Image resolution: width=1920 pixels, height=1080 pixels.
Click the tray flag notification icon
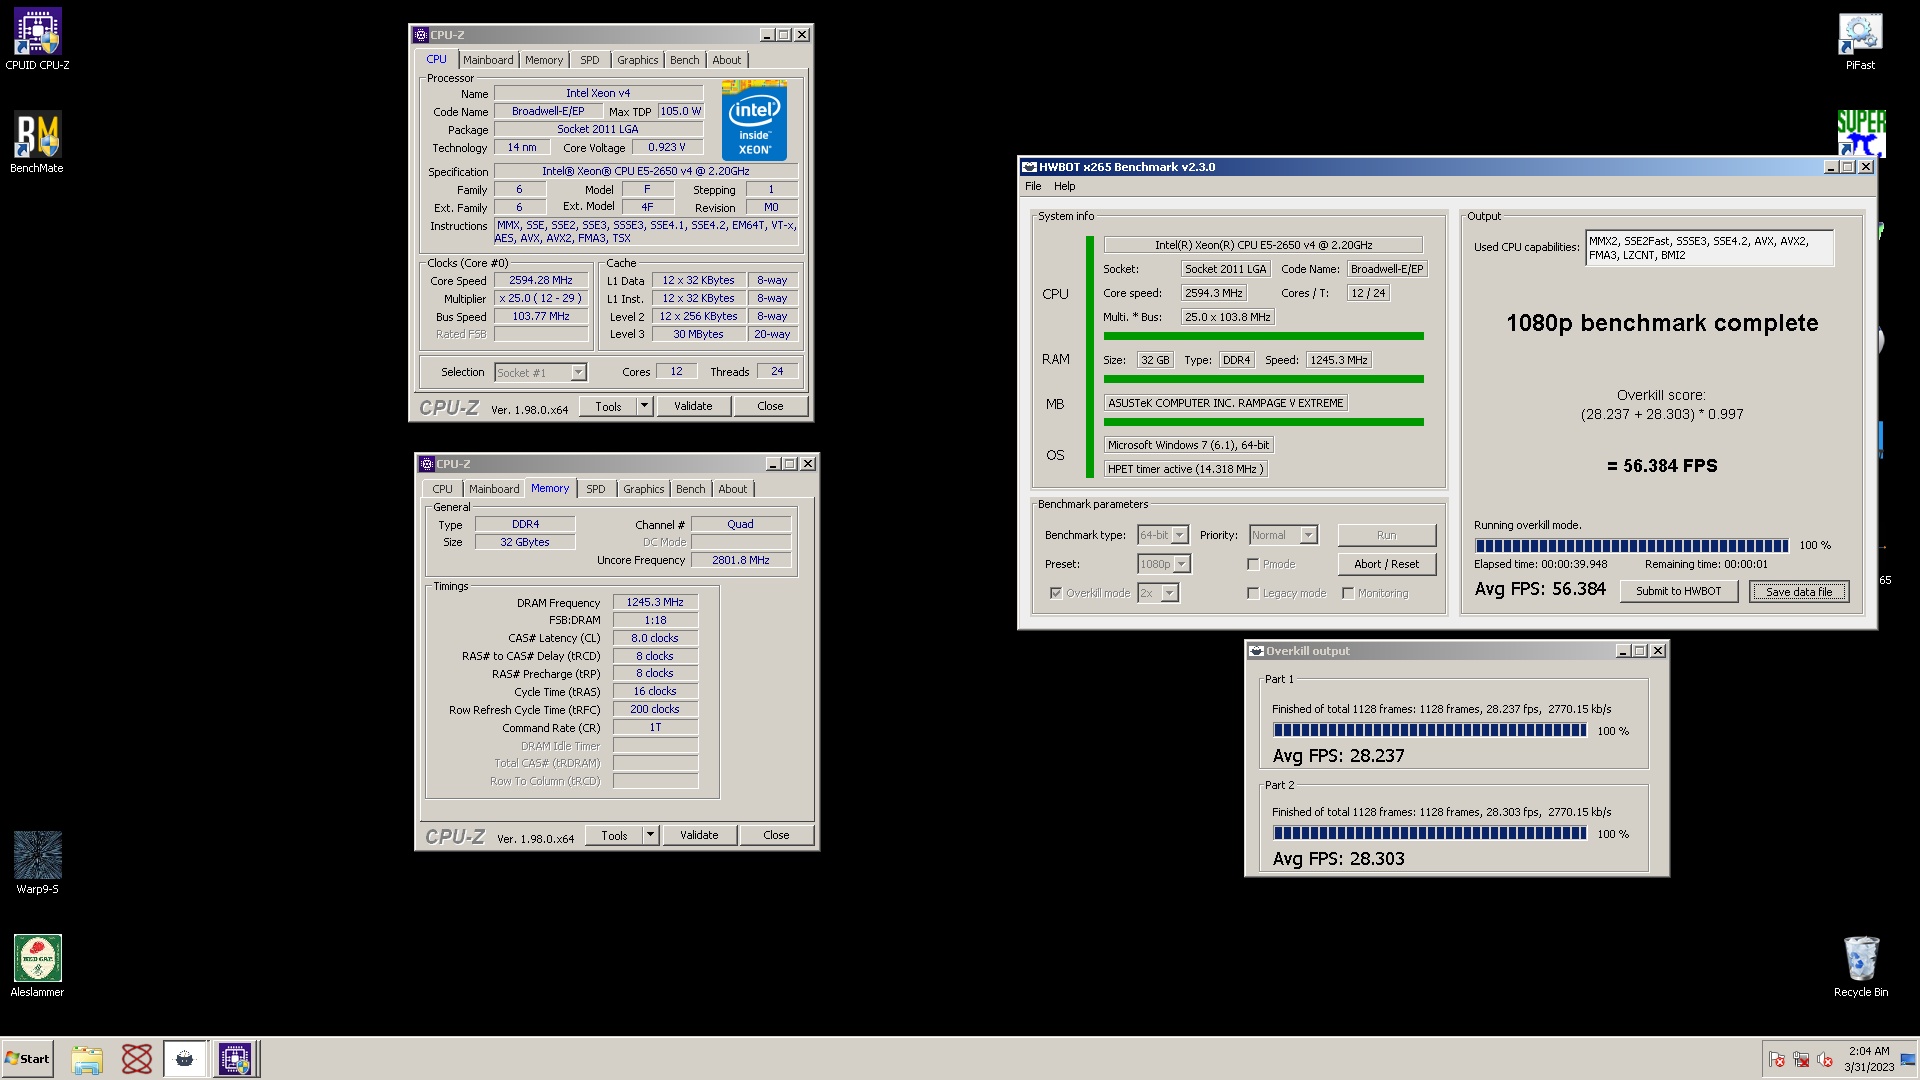click(x=1777, y=1059)
